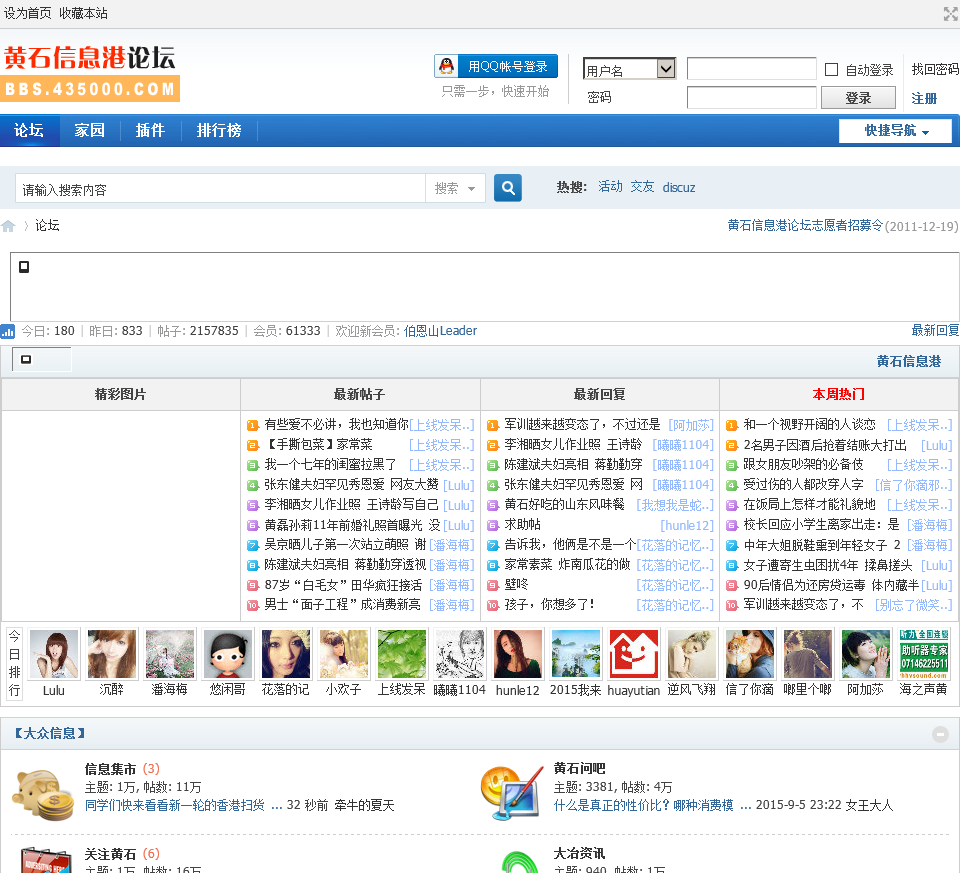The image size is (960, 873).
Task: Open 潘海梅's avatar thumbnail
Action: point(170,654)
